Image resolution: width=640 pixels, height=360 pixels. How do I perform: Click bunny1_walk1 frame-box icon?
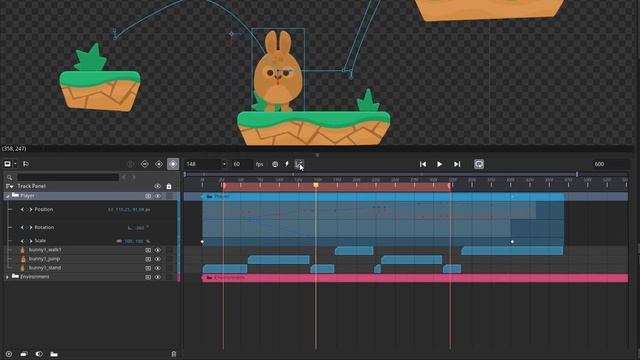pyautogui.click(x=148, y=250)
